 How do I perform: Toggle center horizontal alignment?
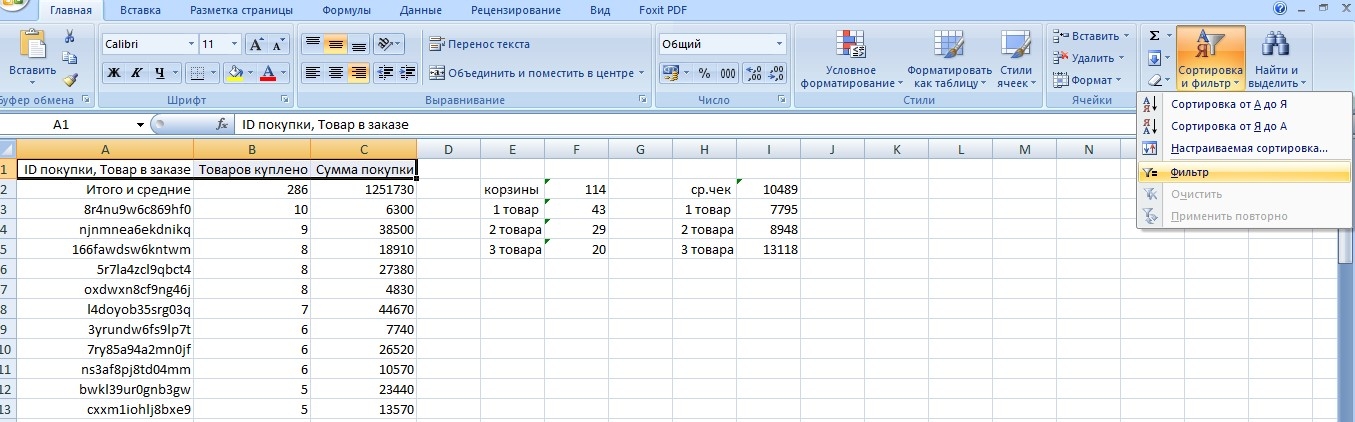click(336, 73)
